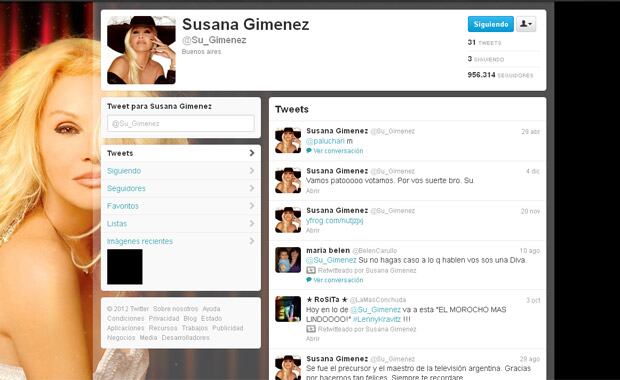Screen dimensions: 620x380
Task: Click retweet icon under RoSiTa's tweet
Action: pyautogui.click(x=311, y=329)
